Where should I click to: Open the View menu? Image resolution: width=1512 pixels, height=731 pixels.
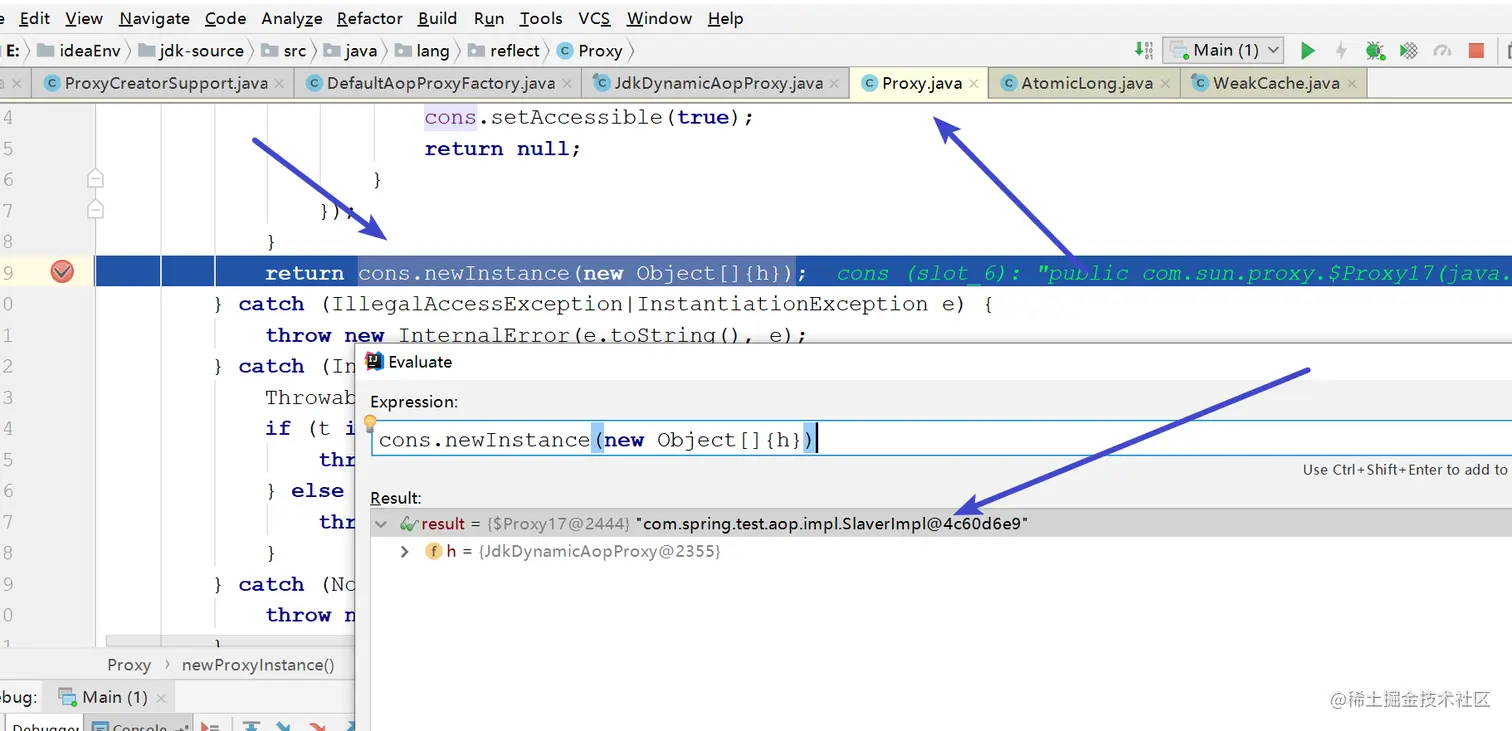point(84,18)
